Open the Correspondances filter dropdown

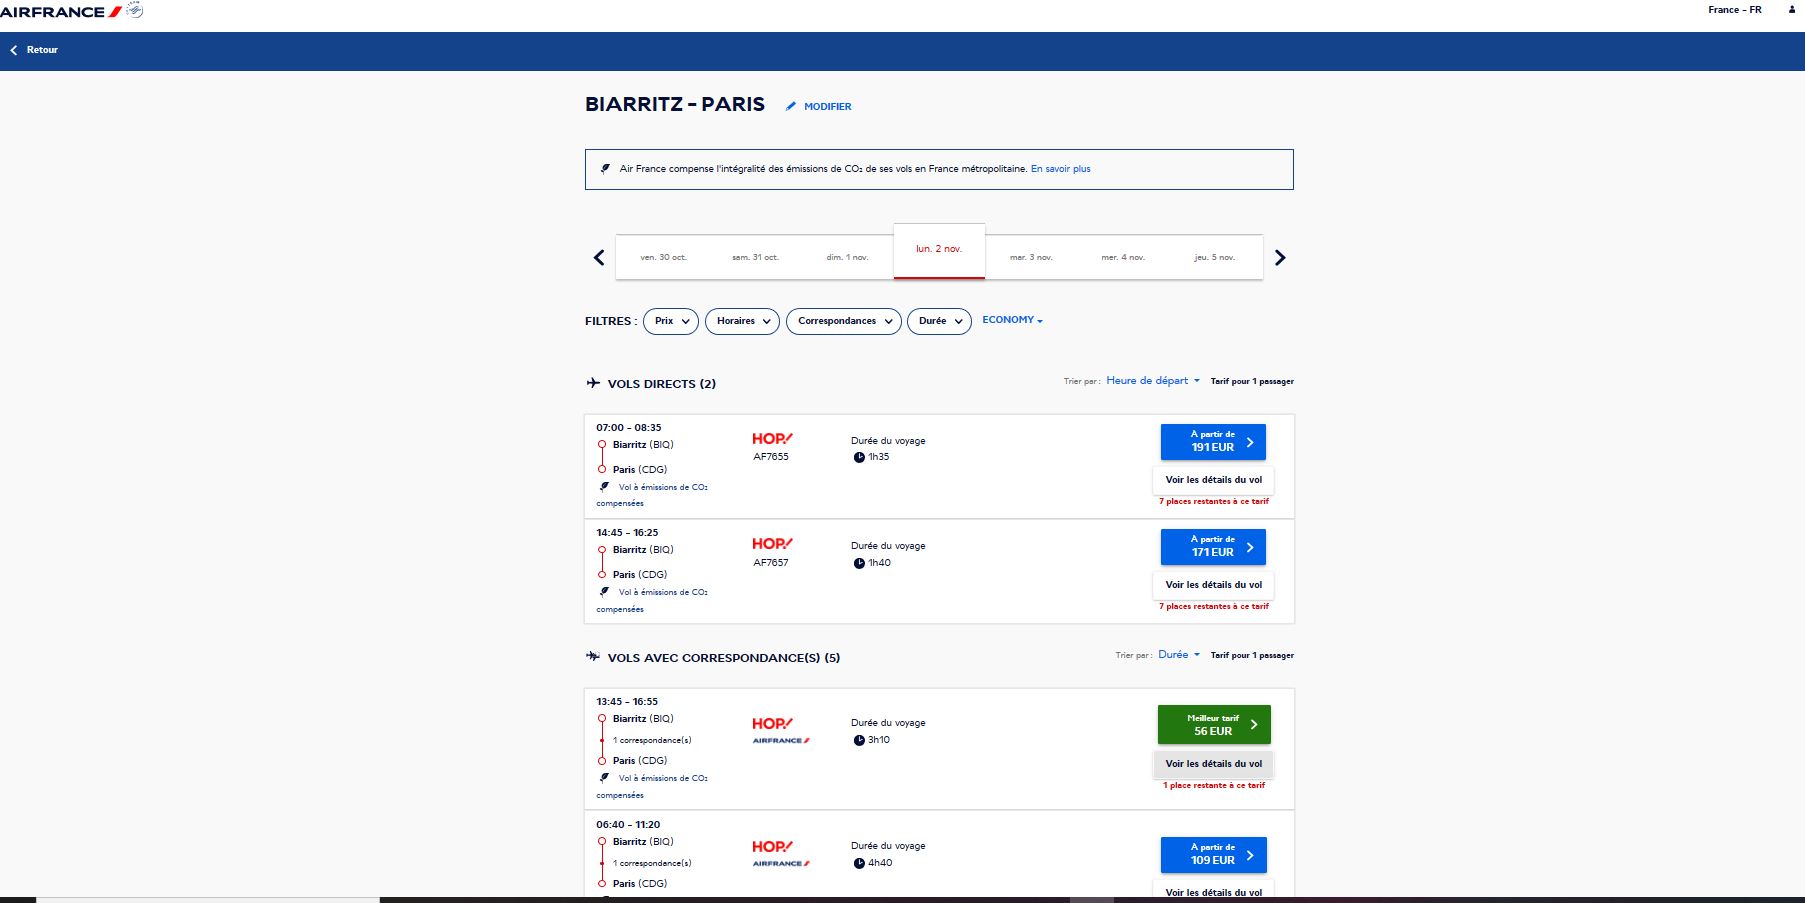coord(844,321)
